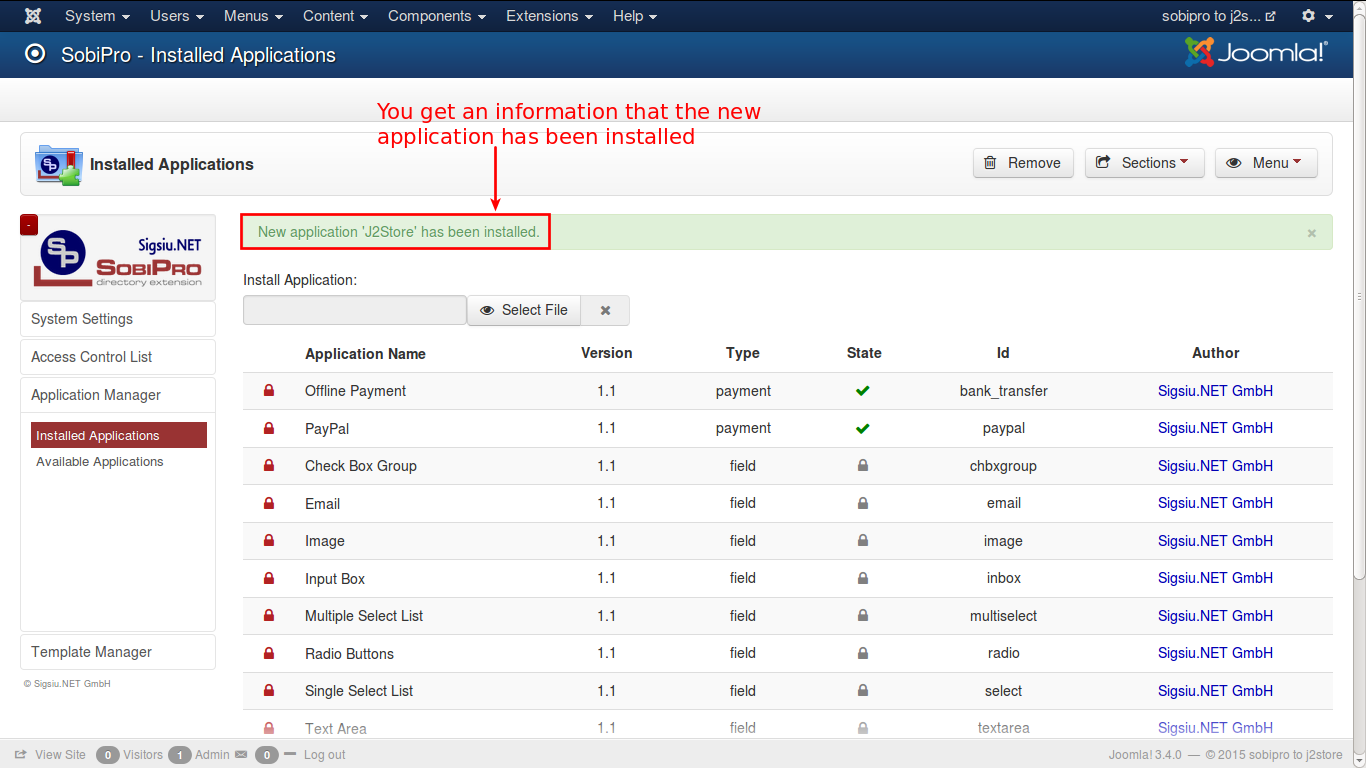The width and height of the screenshot is (1366, 768).
Task: Click View Site in the status bar
Action: pos(50,755)
